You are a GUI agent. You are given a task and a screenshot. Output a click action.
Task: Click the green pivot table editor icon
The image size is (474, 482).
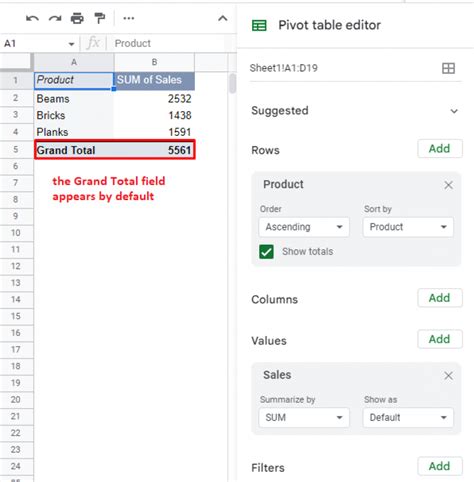coord(259,25)
